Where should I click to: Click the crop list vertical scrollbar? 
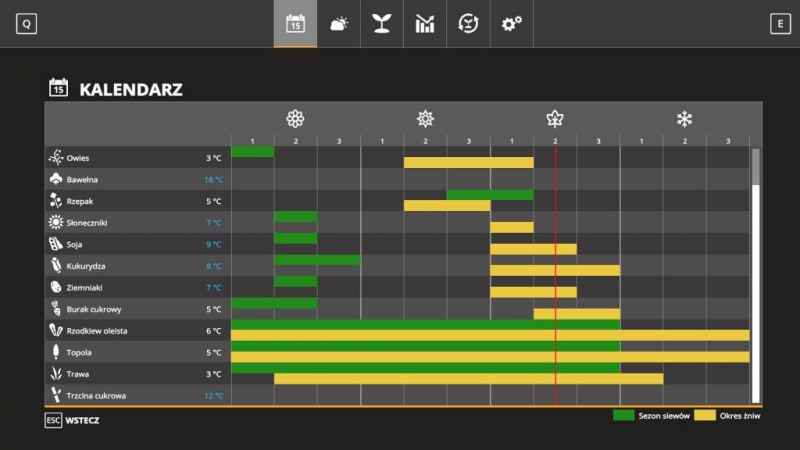756,276
